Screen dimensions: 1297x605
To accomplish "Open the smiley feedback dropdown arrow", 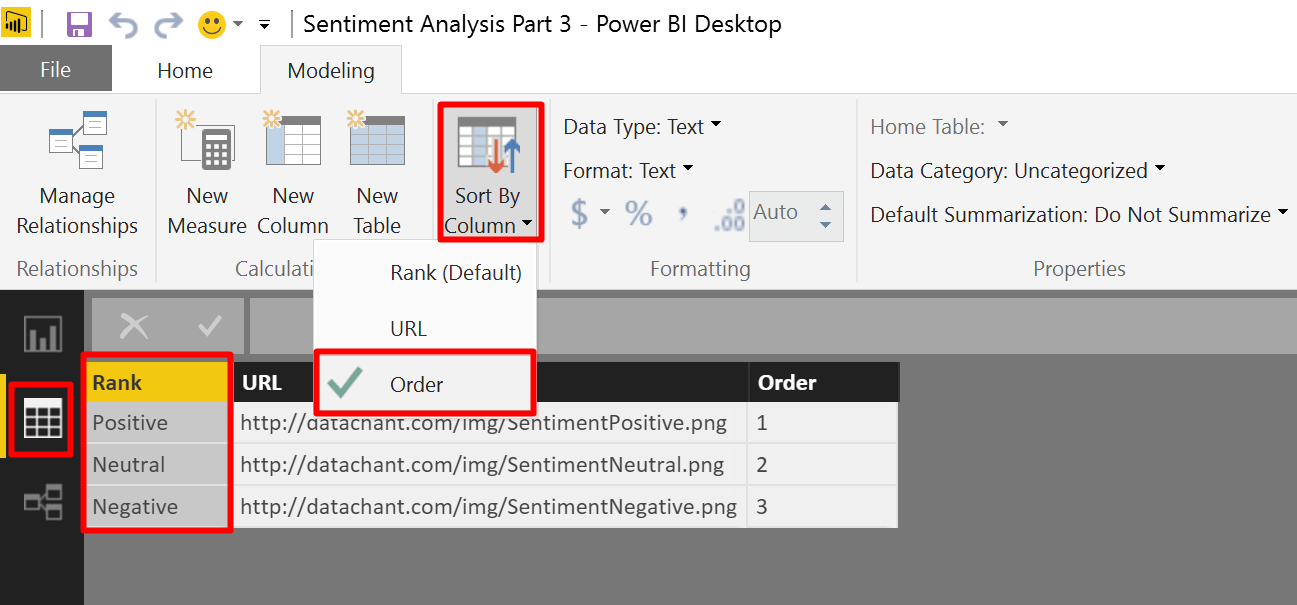I will click(x=238, y=24).
